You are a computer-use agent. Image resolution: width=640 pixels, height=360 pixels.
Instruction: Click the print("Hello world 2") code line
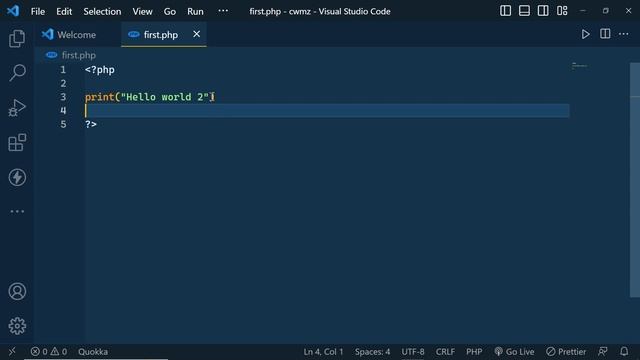(149, 97)
